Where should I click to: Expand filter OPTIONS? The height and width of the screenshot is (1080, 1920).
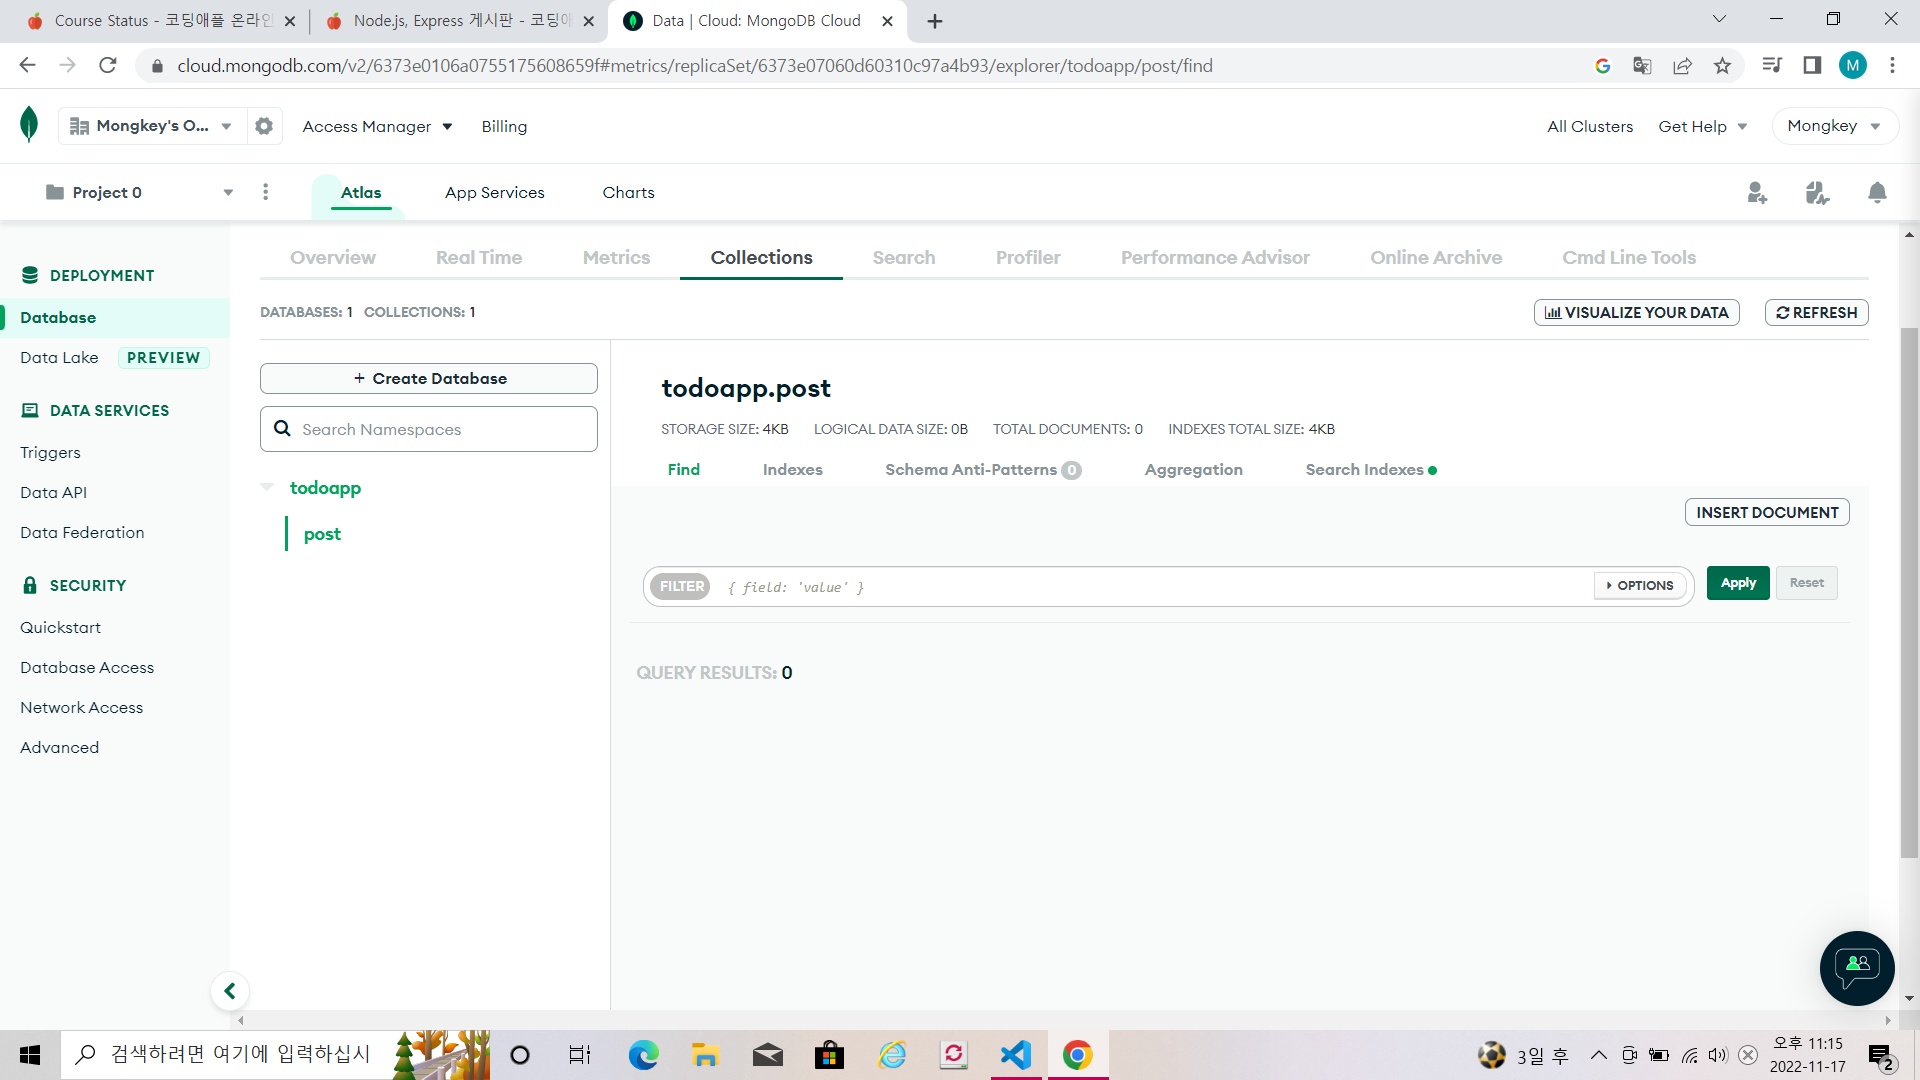1640,585
